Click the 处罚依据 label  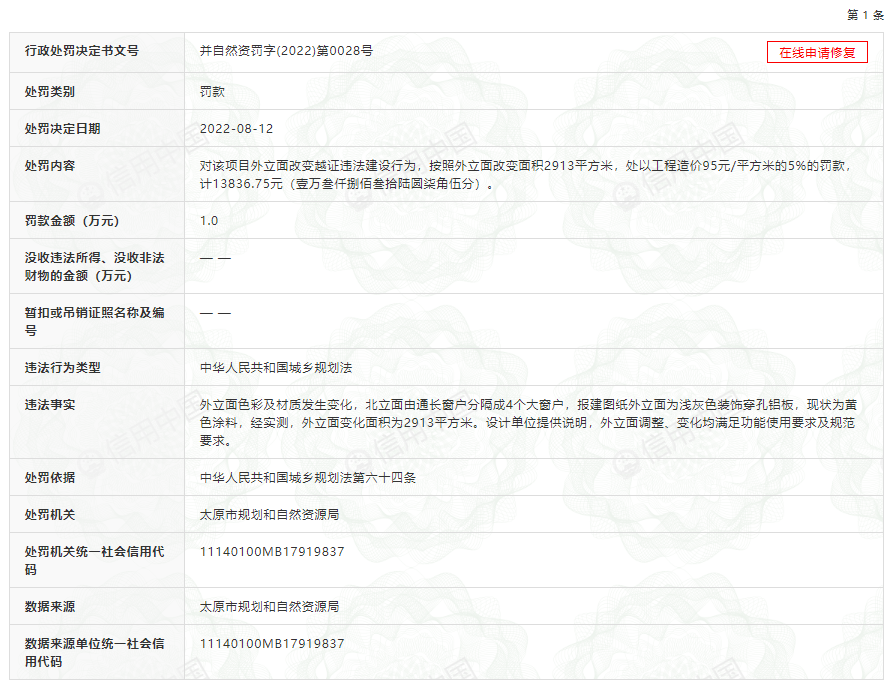(x=50, y=478)
